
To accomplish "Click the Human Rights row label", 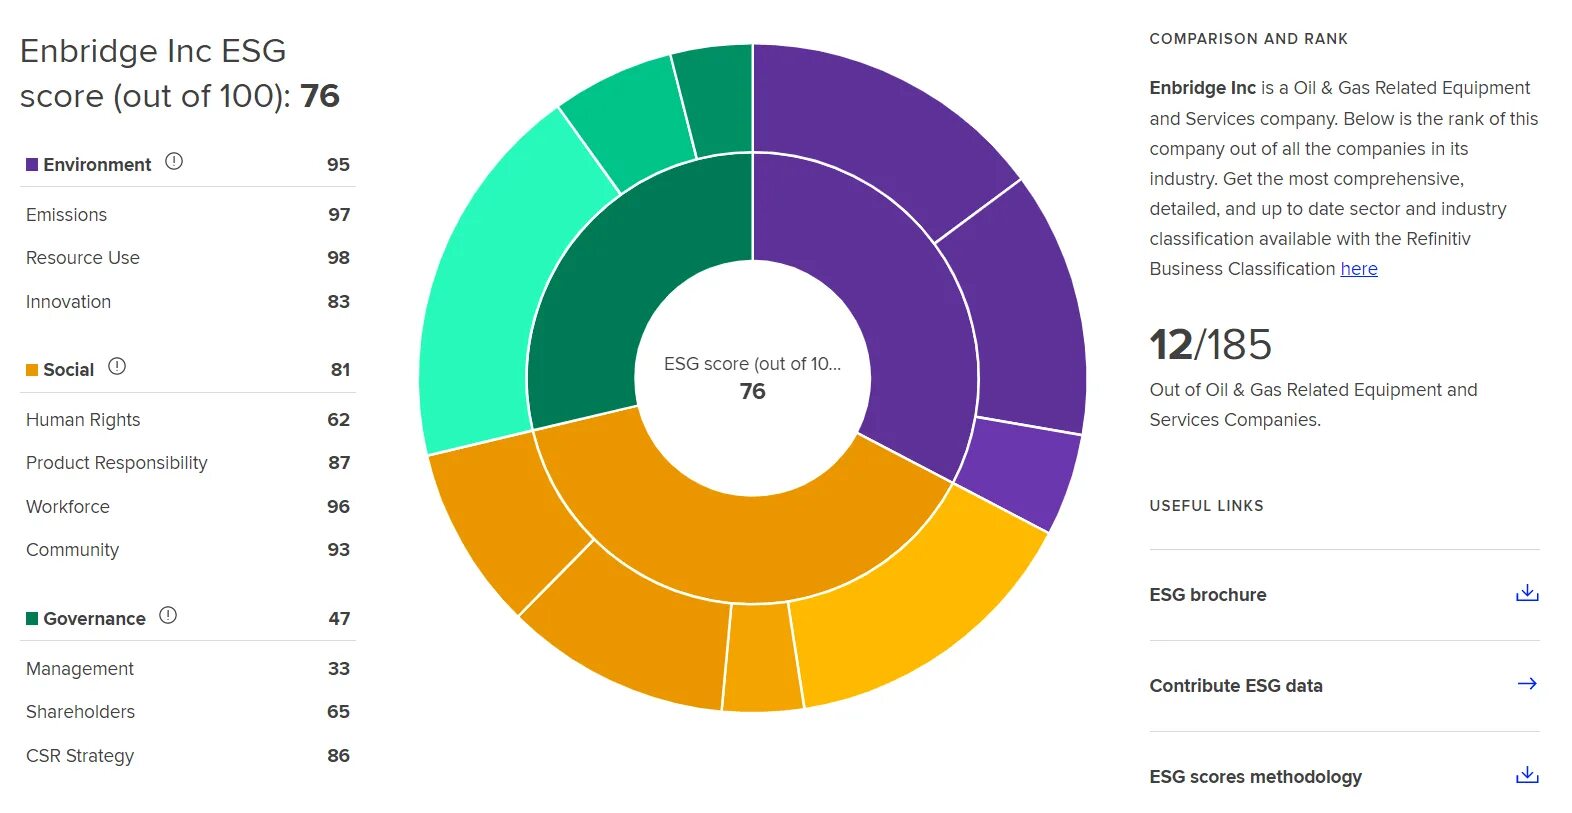I will click(83, 419).
